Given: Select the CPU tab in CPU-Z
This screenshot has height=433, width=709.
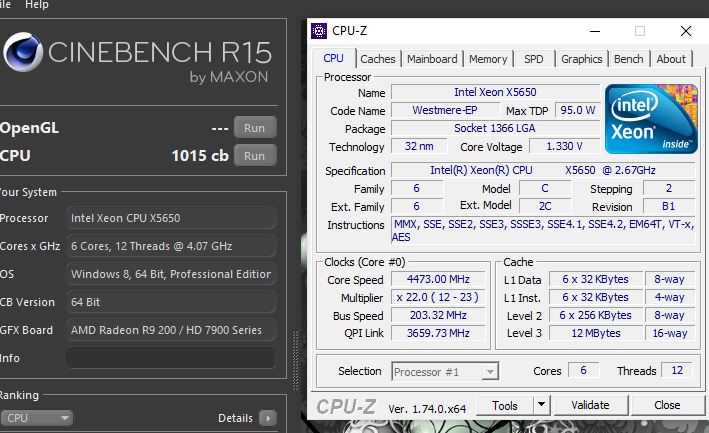Looking at the screenshot, I should (x=333, y=58).
